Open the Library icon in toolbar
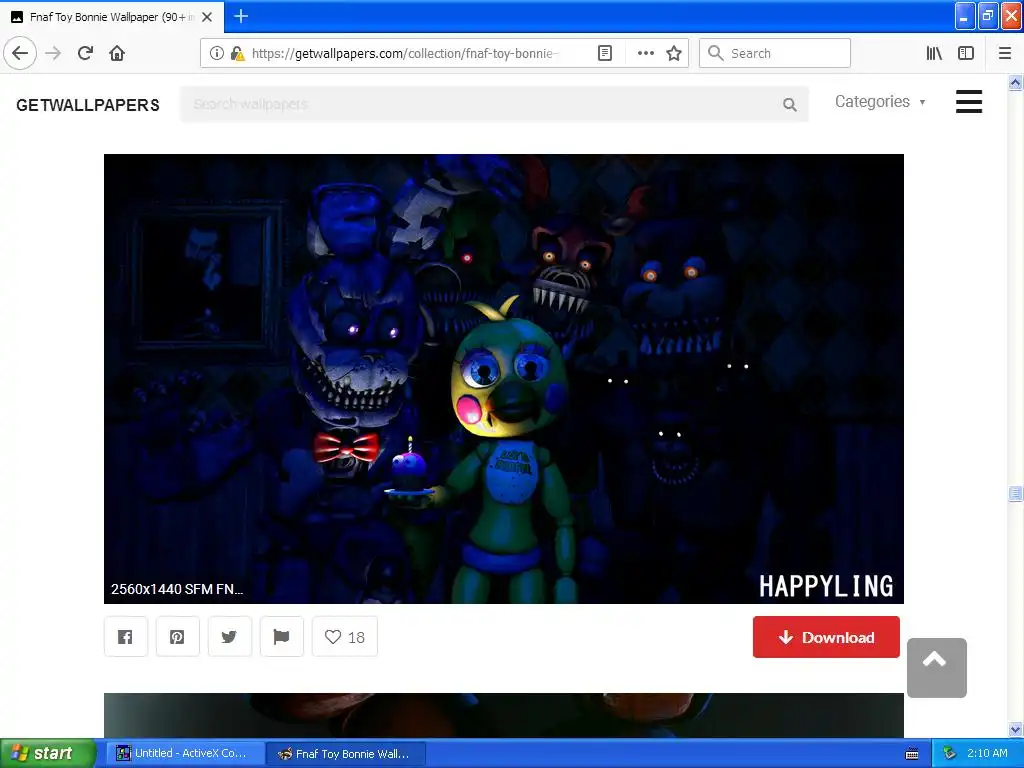This screenshot has height=768, width=1024. coord(934,53)
